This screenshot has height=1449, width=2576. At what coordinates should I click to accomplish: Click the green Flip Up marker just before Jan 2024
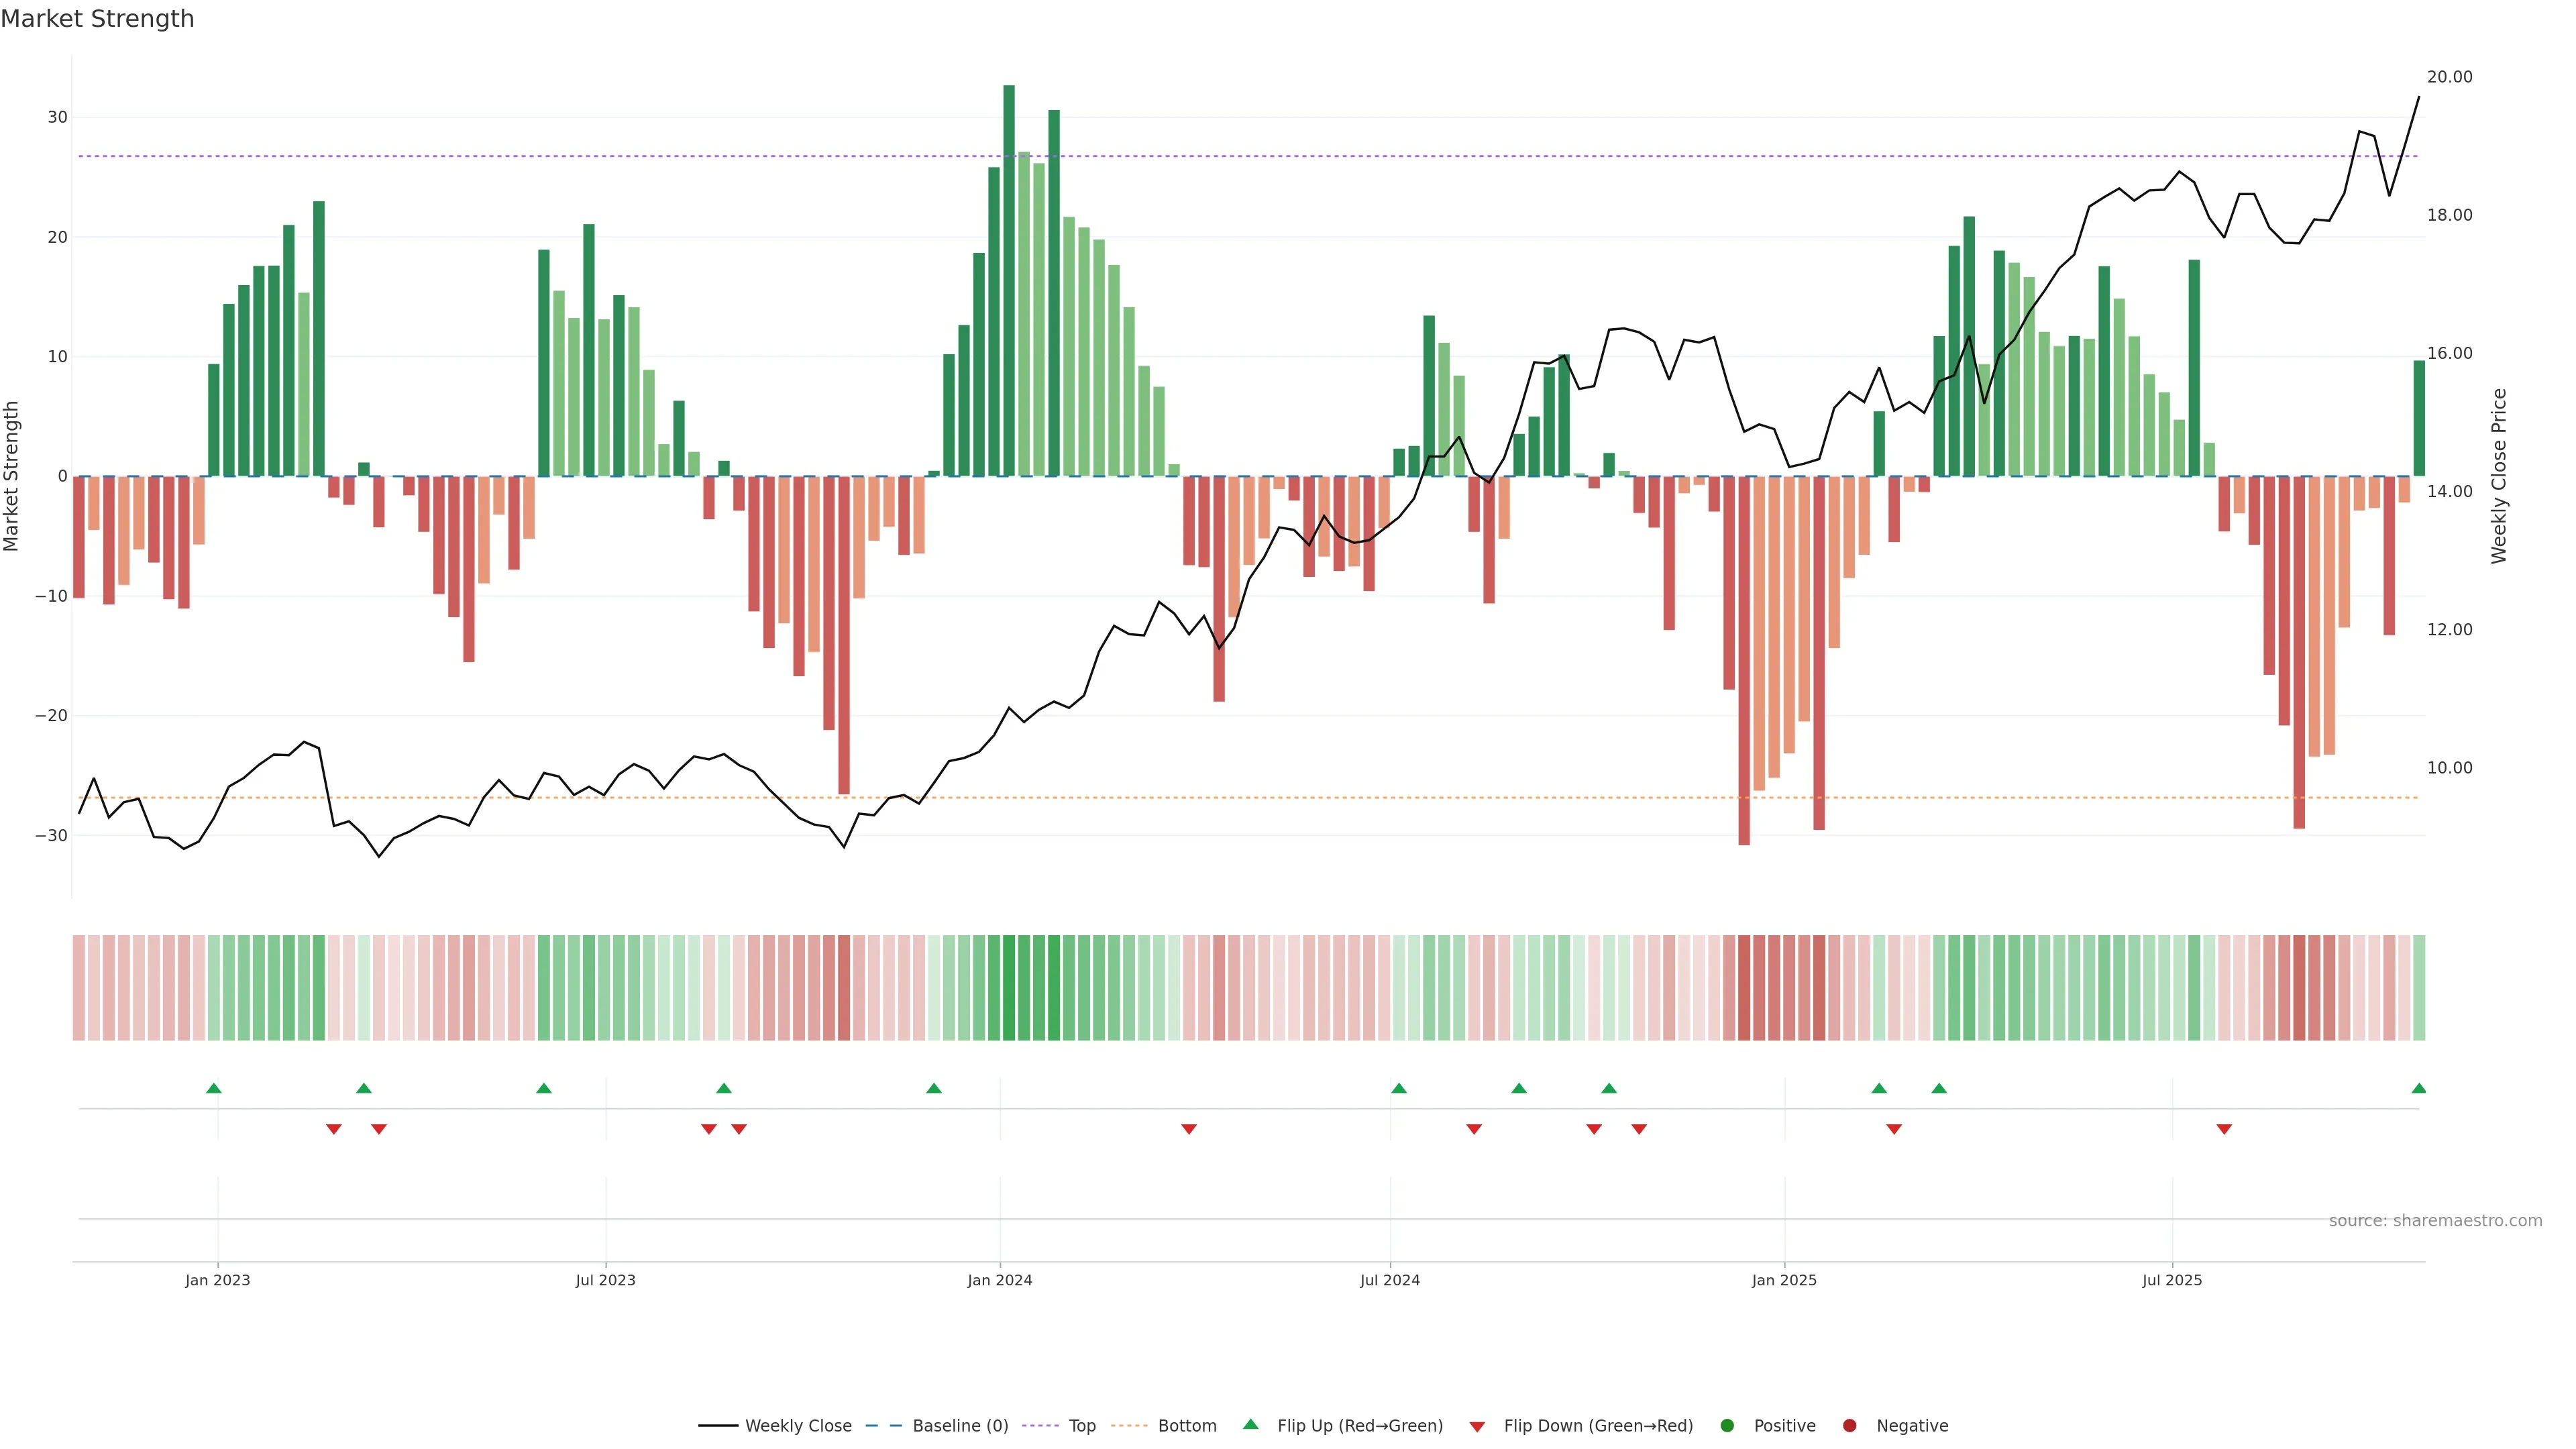933,1088
